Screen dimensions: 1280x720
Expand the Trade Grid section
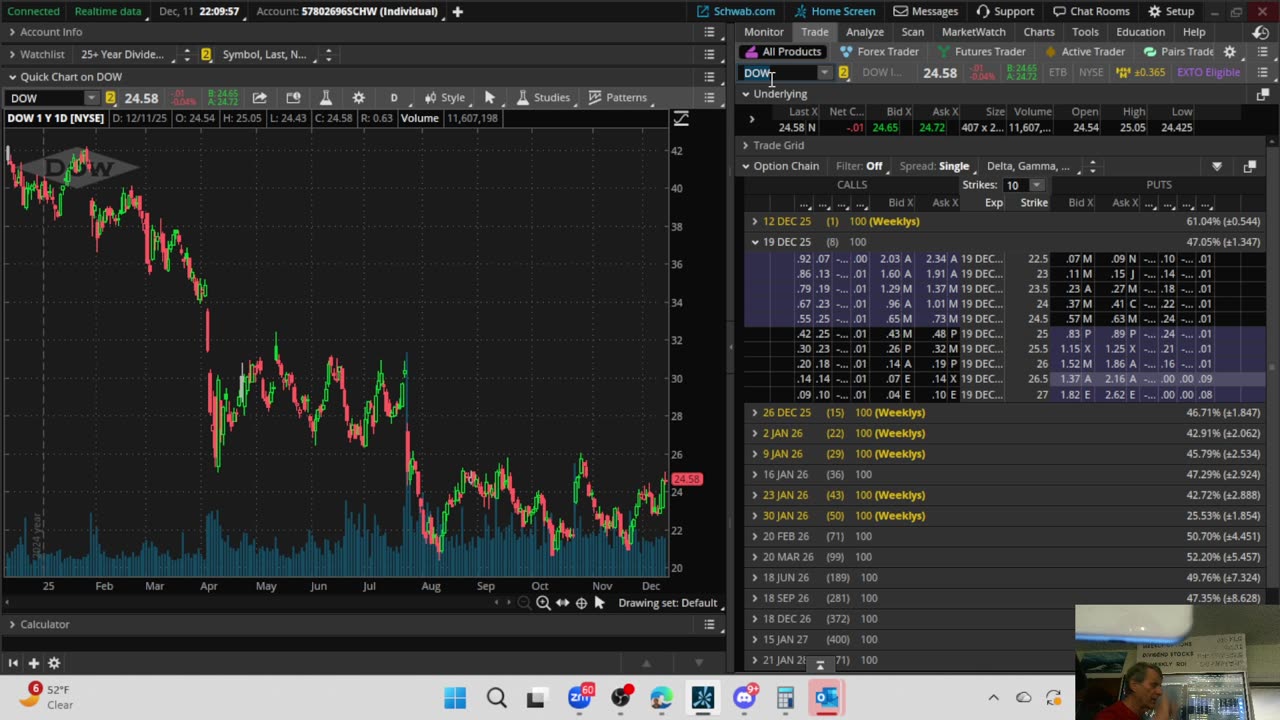[745, 145]
